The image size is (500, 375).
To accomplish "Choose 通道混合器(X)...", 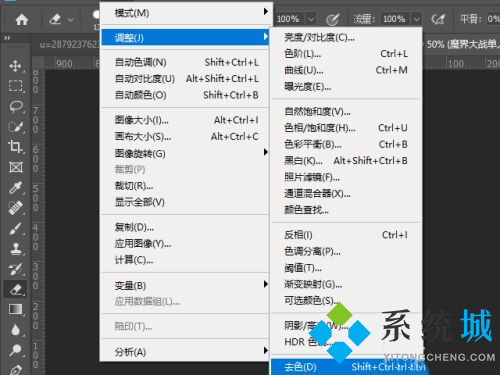I will coord(346,194).
